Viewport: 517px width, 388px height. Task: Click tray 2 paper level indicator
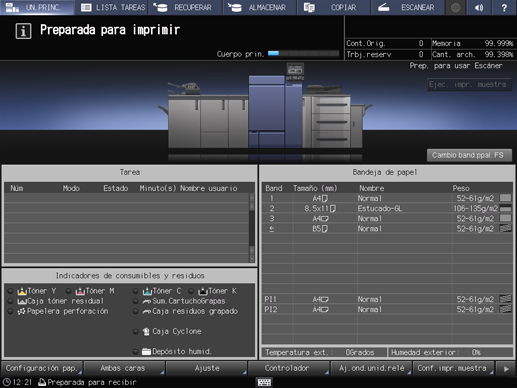(505, 209)
